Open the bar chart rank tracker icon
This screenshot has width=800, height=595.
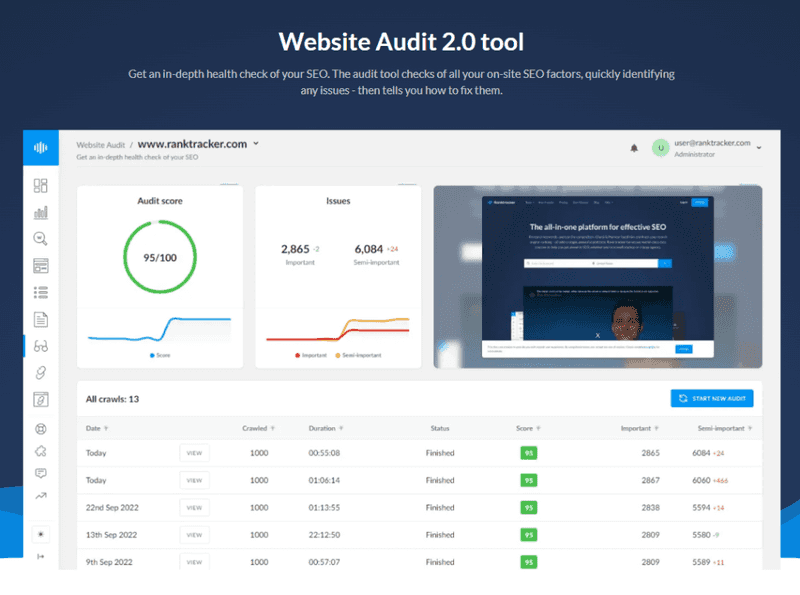click(x=41, y=212)
